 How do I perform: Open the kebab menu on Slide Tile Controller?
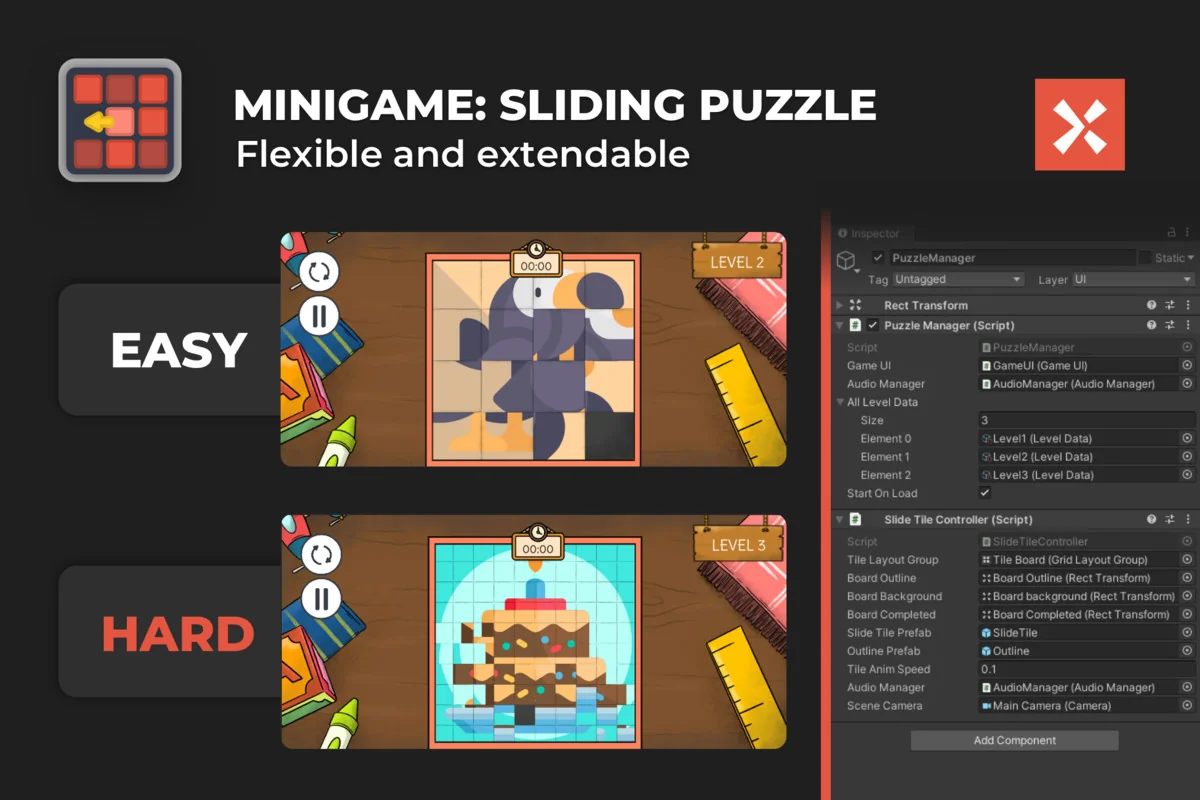pos(1188,519)
